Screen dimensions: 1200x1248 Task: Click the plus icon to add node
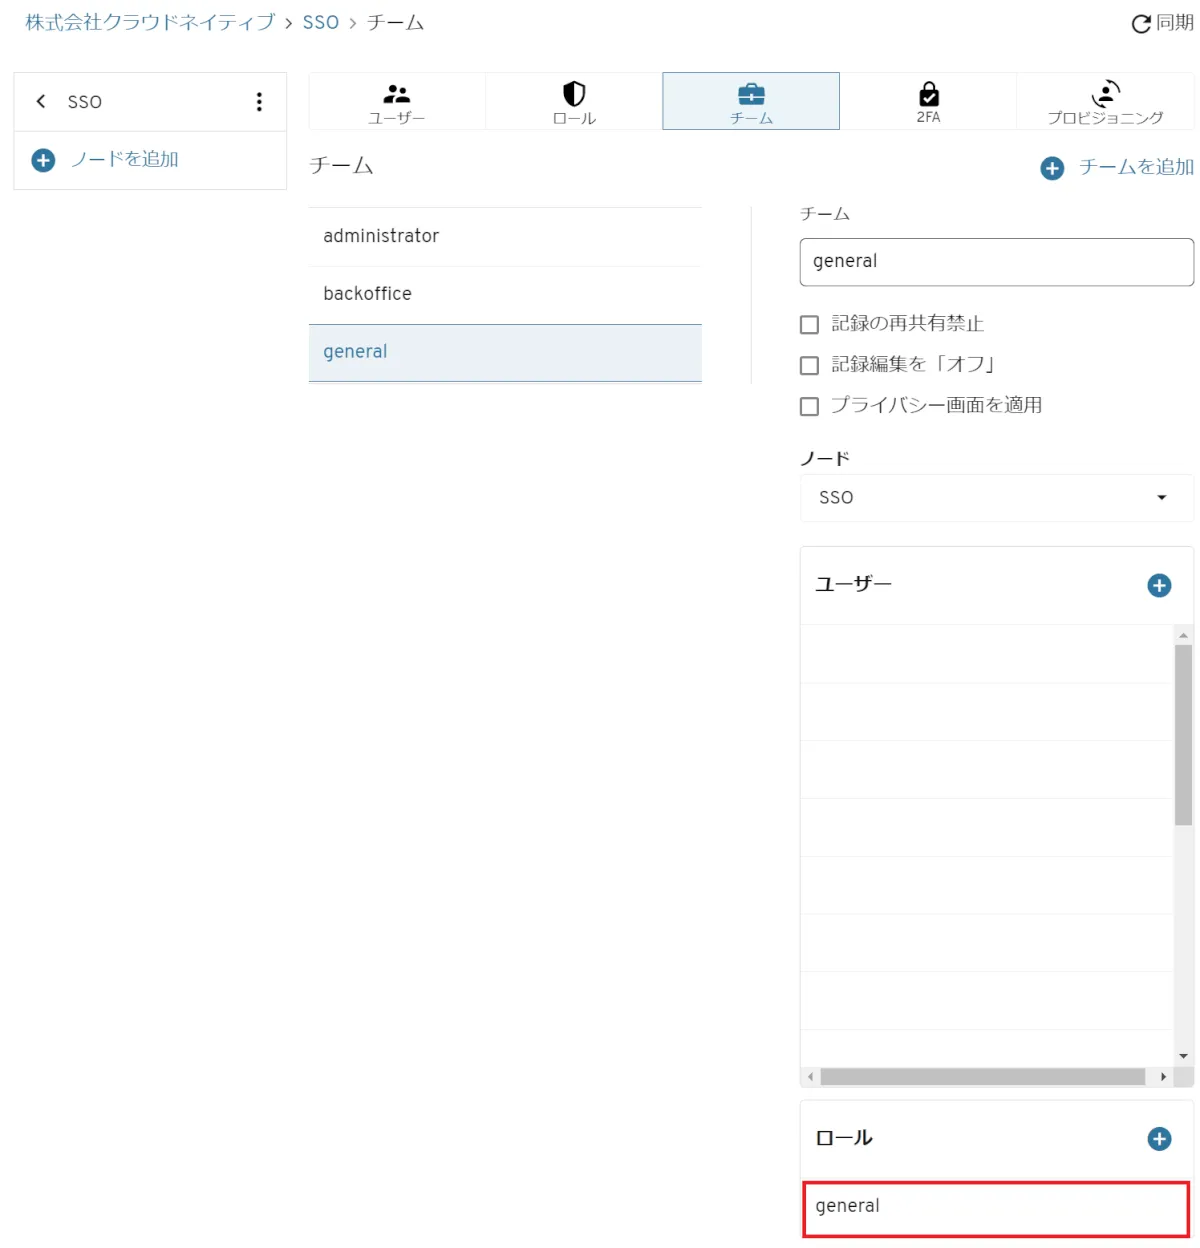tap(43, 160)
